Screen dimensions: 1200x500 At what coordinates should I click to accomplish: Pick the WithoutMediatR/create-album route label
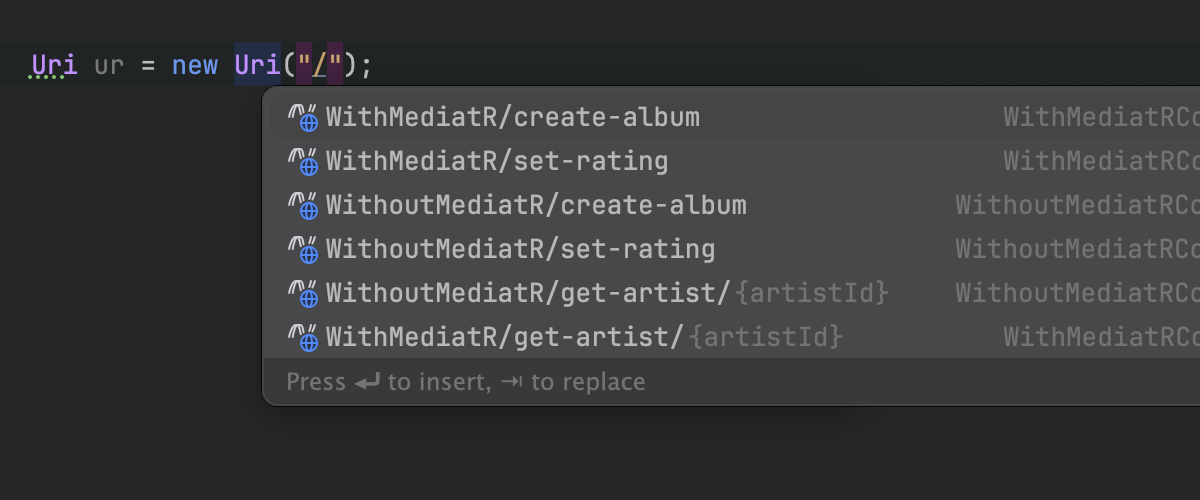coord(536,206)
